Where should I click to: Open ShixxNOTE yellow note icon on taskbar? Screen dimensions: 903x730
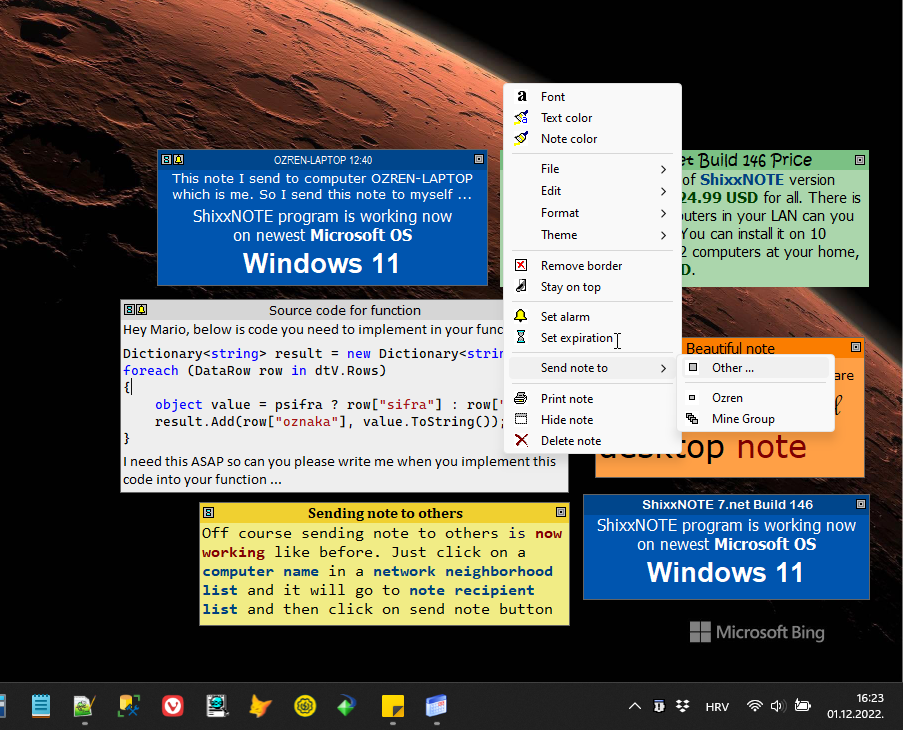[392, 706]
